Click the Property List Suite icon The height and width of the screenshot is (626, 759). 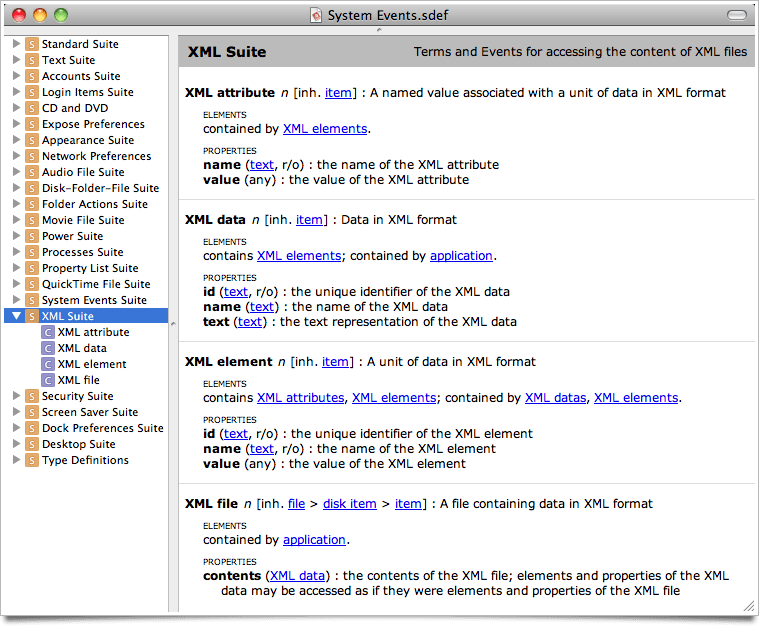point(31,268)
